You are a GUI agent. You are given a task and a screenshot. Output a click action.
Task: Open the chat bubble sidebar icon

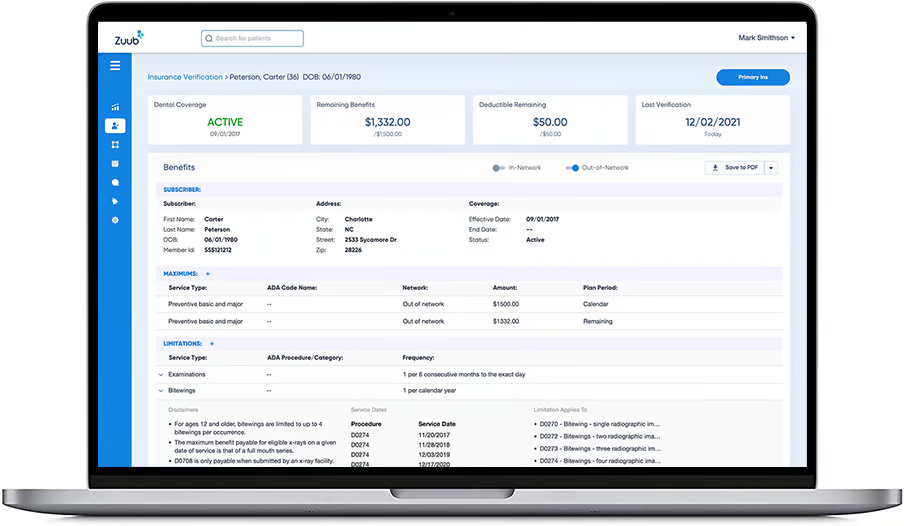pos(115,183)
